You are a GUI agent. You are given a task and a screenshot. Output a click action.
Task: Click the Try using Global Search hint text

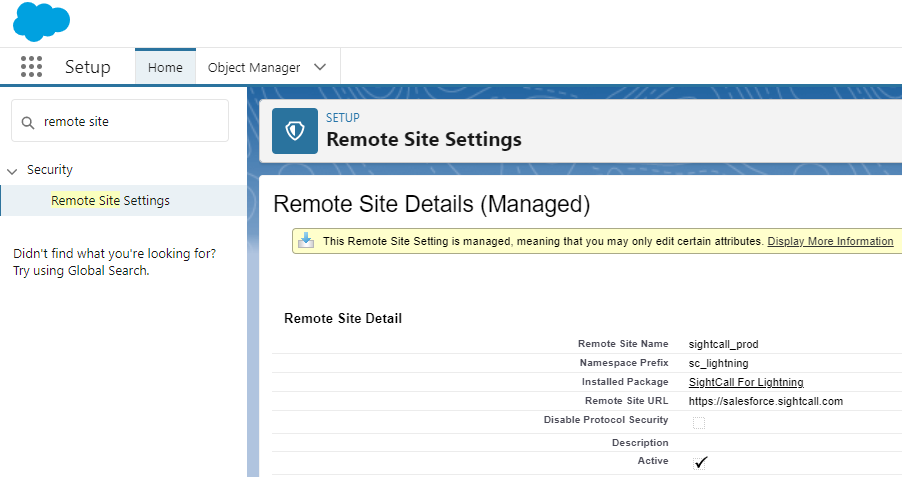pyautogui.click(x=81, y=270)
